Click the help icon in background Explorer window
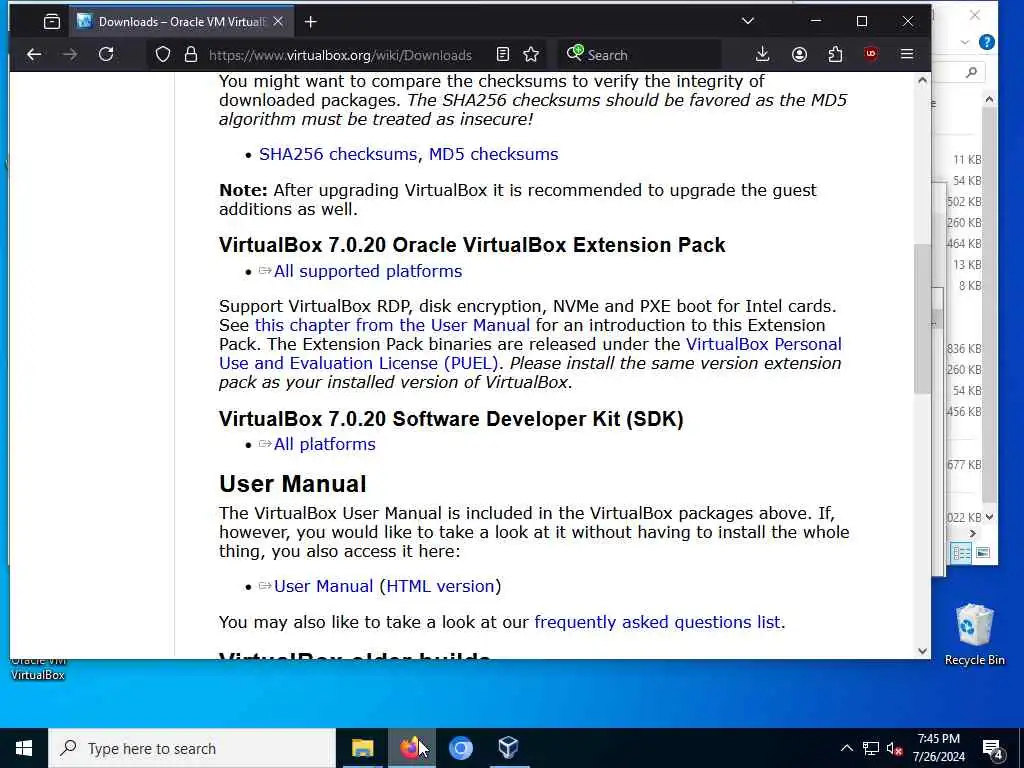Screen dimensions: 1024x768 click(x=987, y=42)
